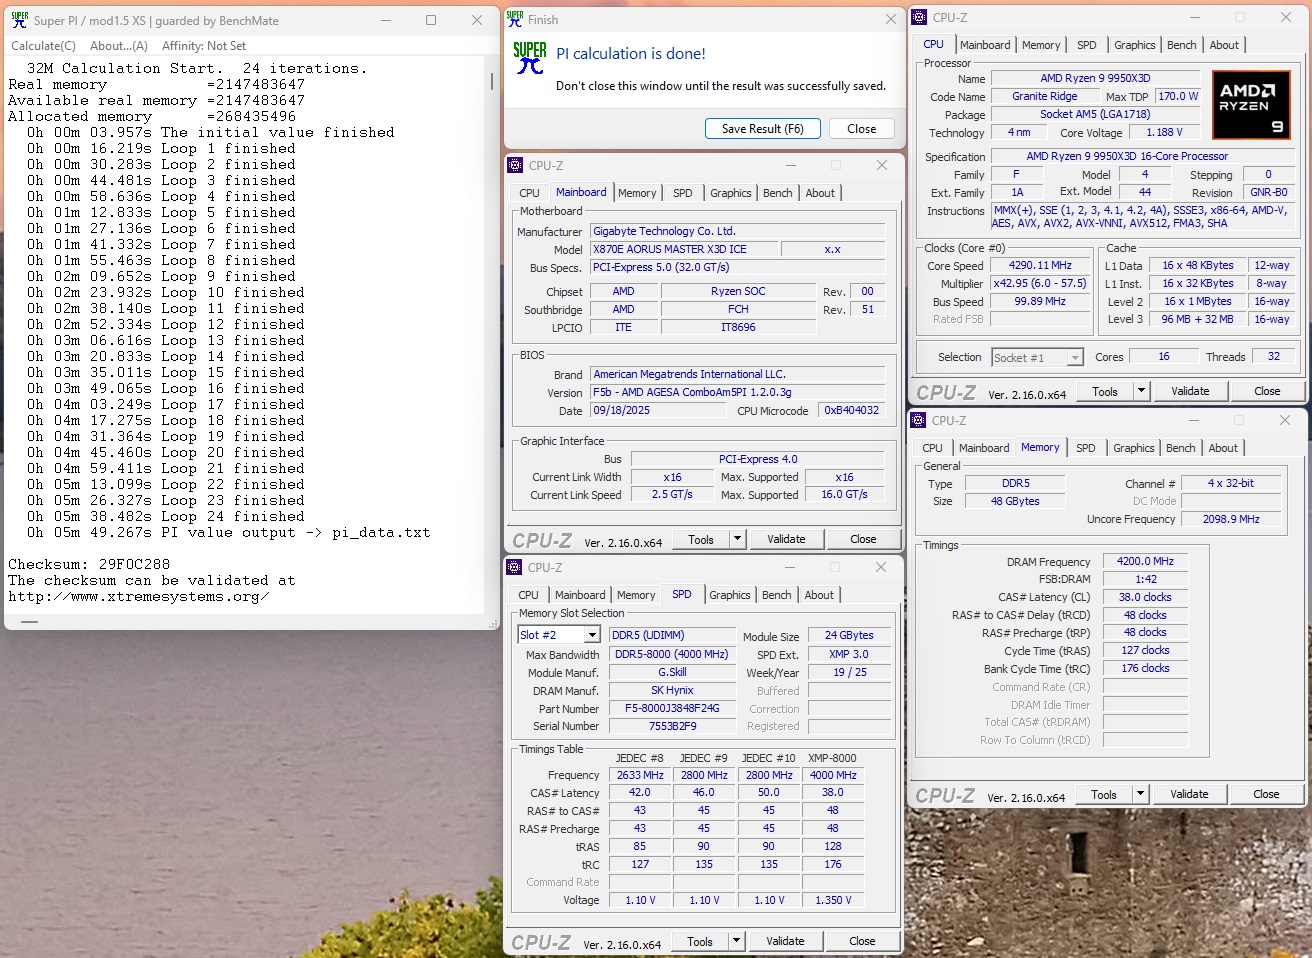
Task: Click the Finish dialog title bar icon
Action: [515, 19]
